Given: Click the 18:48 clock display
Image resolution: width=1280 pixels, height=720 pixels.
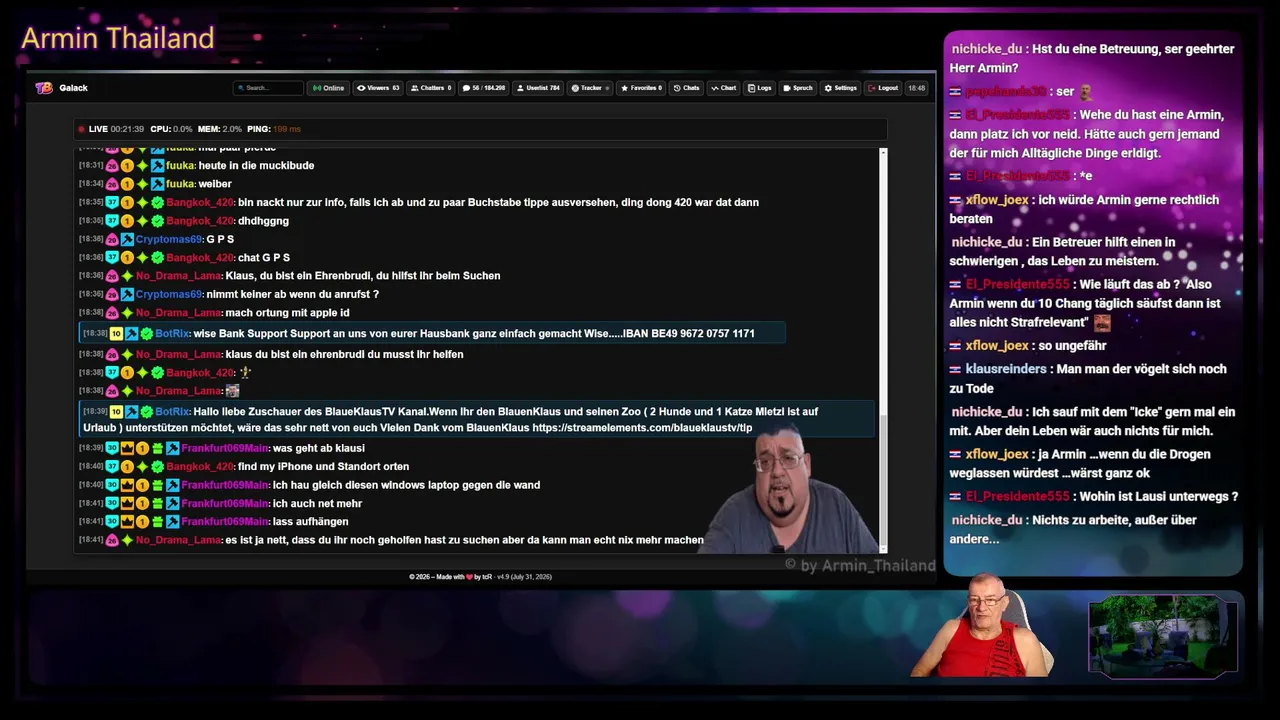Looking at the screenshot, I should pyautogui.click(x=916, y=88).
